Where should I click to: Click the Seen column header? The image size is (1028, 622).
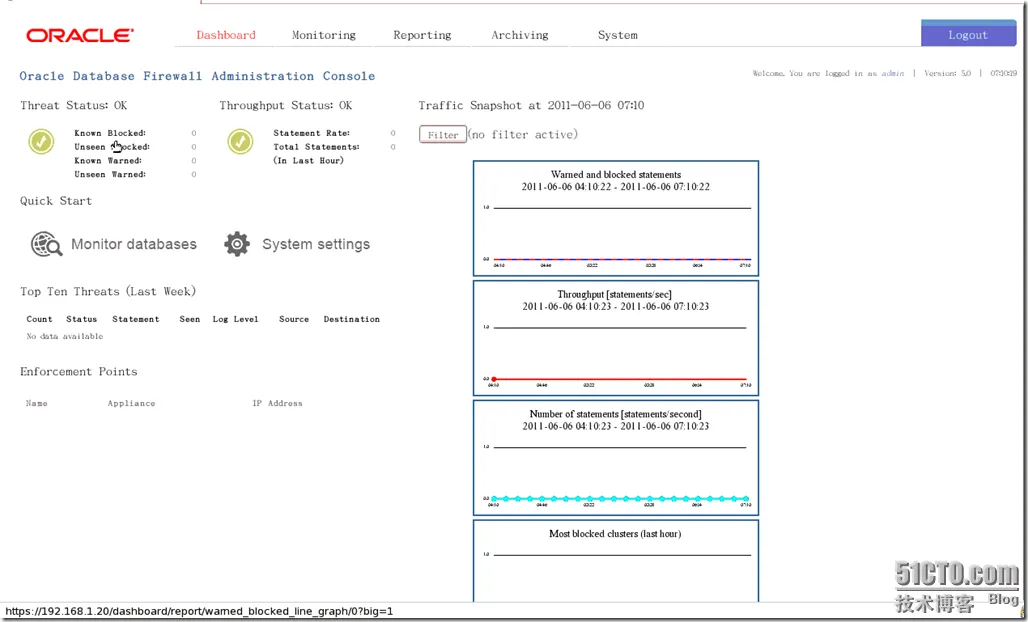(x=190, y=319)
